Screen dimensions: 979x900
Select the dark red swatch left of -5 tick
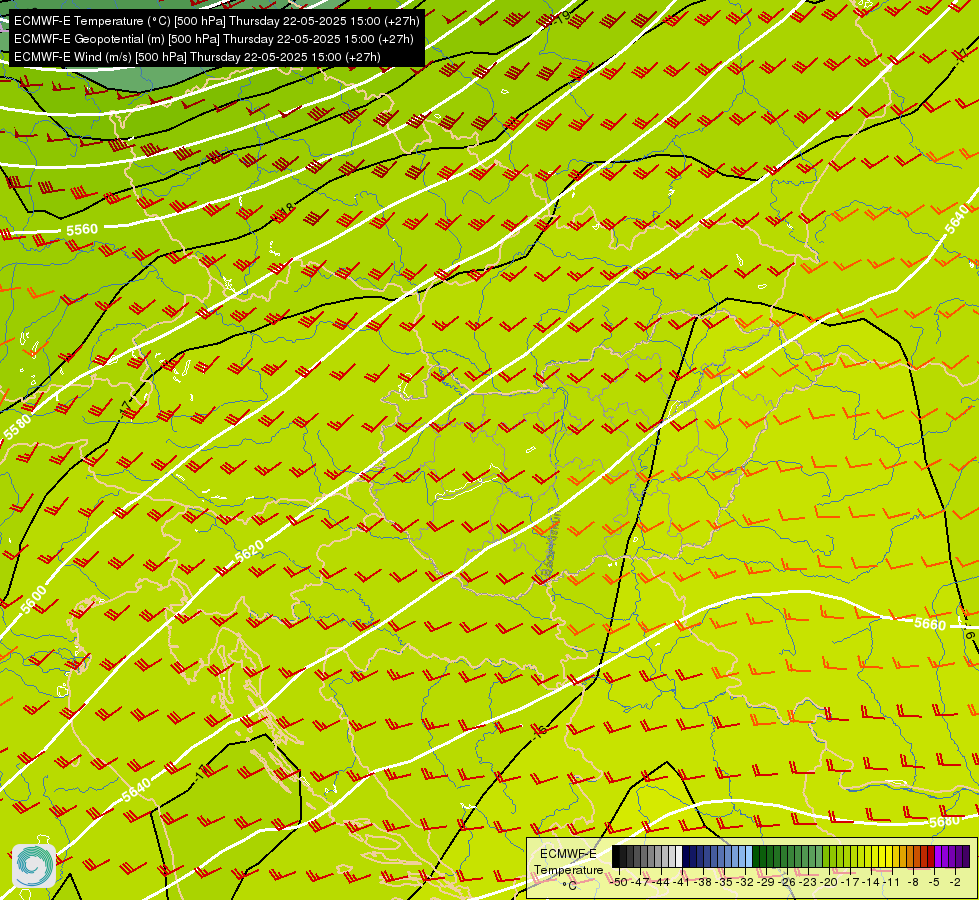tap(931, 856)
